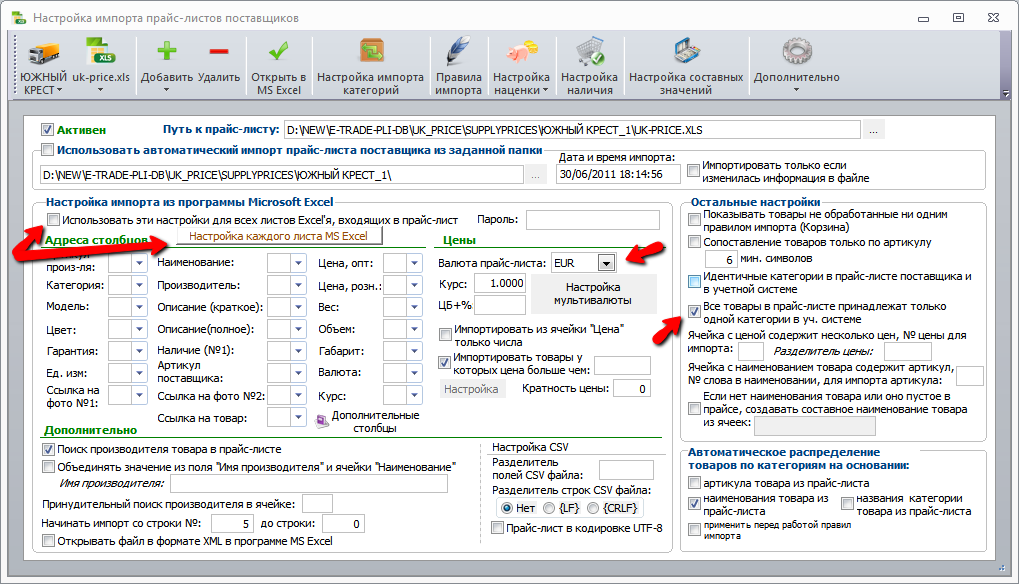Click the red minus Удалить icon
Viewport: 1019px width, 584px height.
(x=219, y=51)
